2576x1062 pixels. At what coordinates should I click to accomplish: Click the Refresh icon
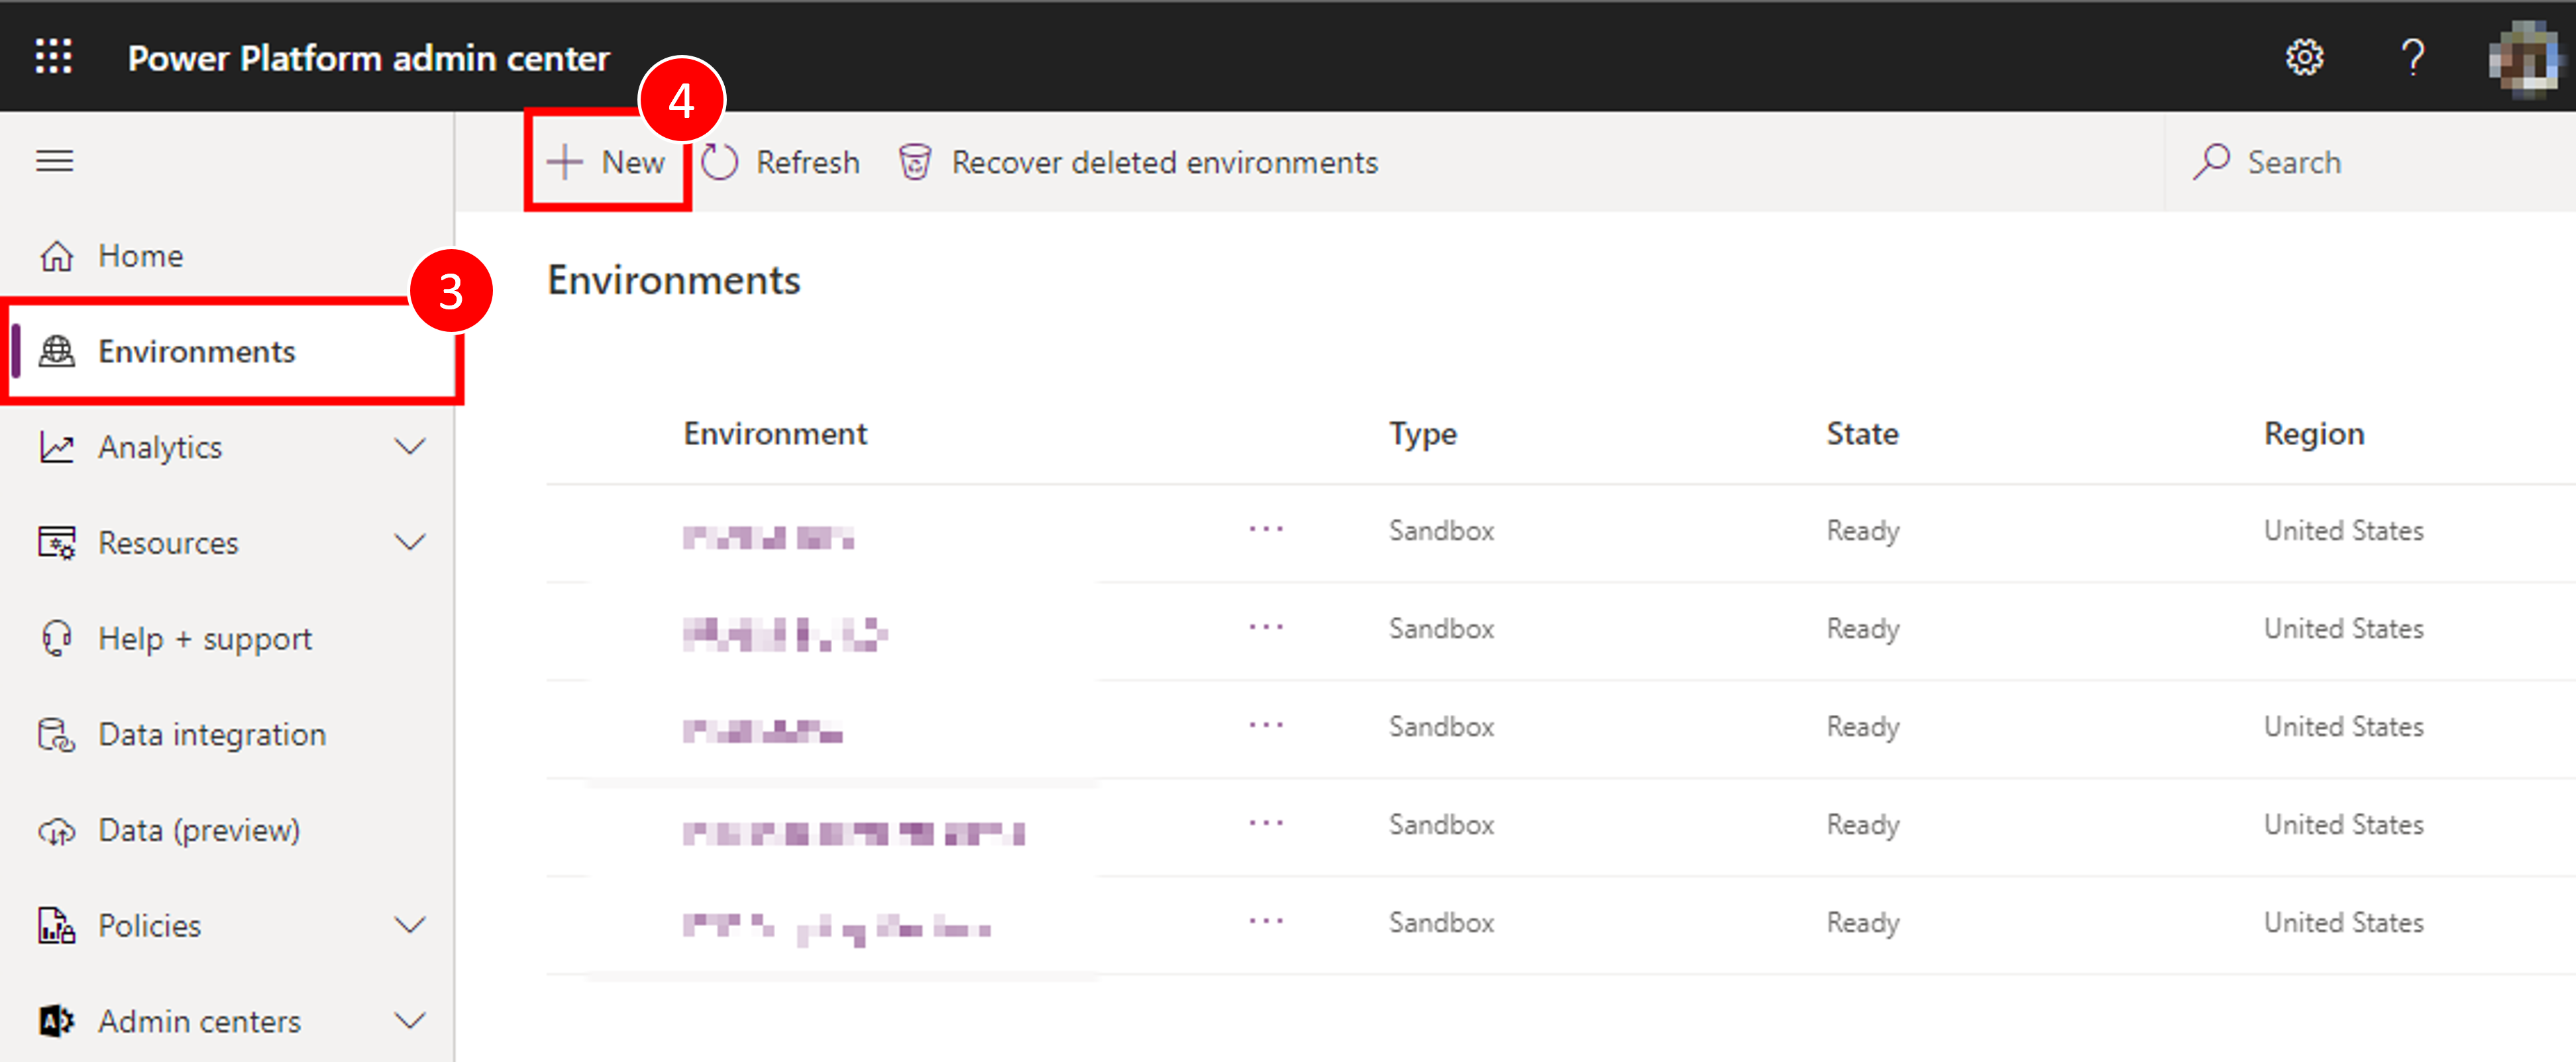coord(720,161)
